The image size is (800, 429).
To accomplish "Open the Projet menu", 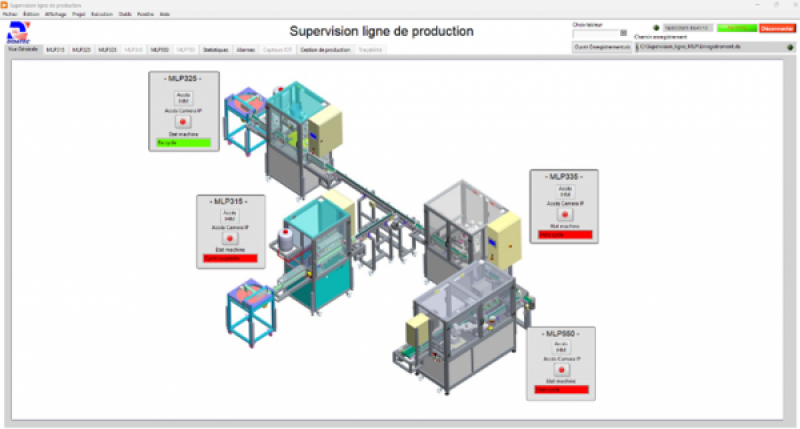I will (x=79, y=14).
